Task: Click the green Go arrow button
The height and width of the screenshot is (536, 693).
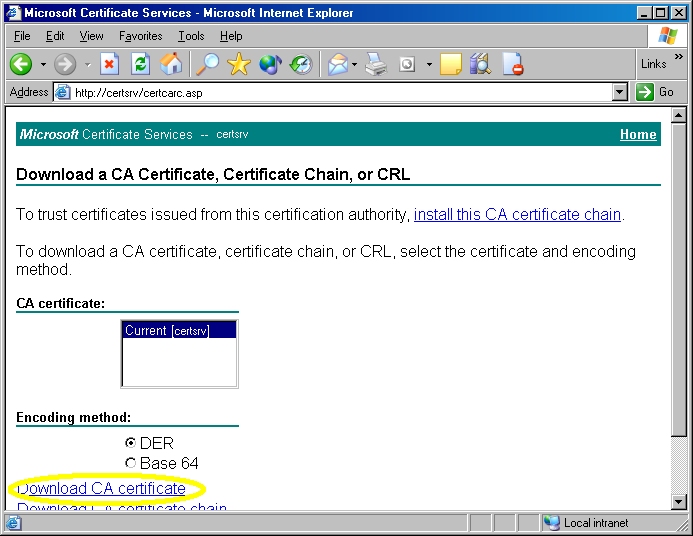Action: [645, 92]
